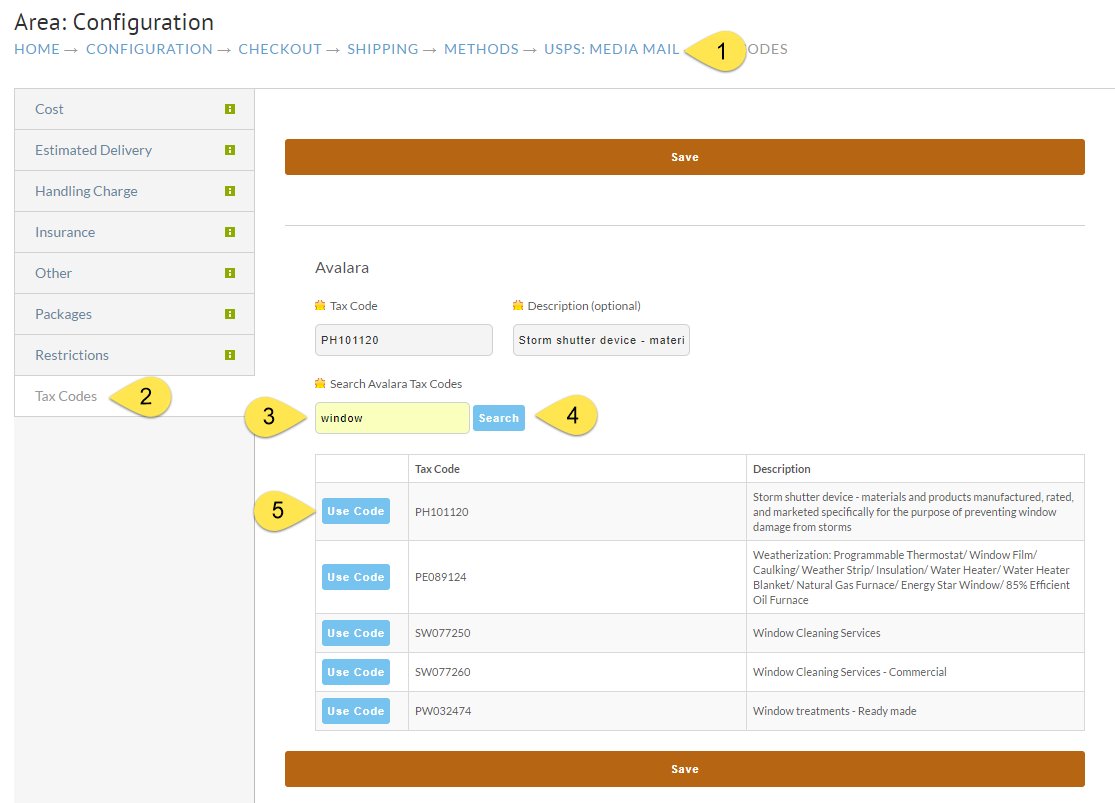Click the green icon next to Restrictions

230,355
